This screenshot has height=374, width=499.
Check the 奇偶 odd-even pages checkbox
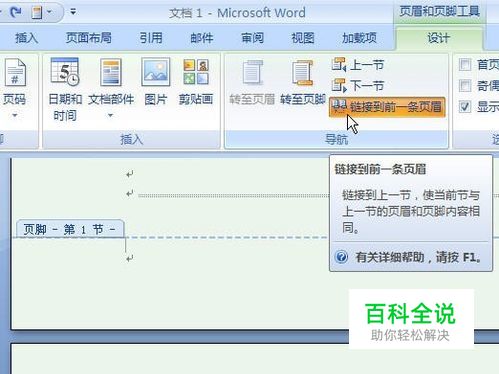point(465,86)
